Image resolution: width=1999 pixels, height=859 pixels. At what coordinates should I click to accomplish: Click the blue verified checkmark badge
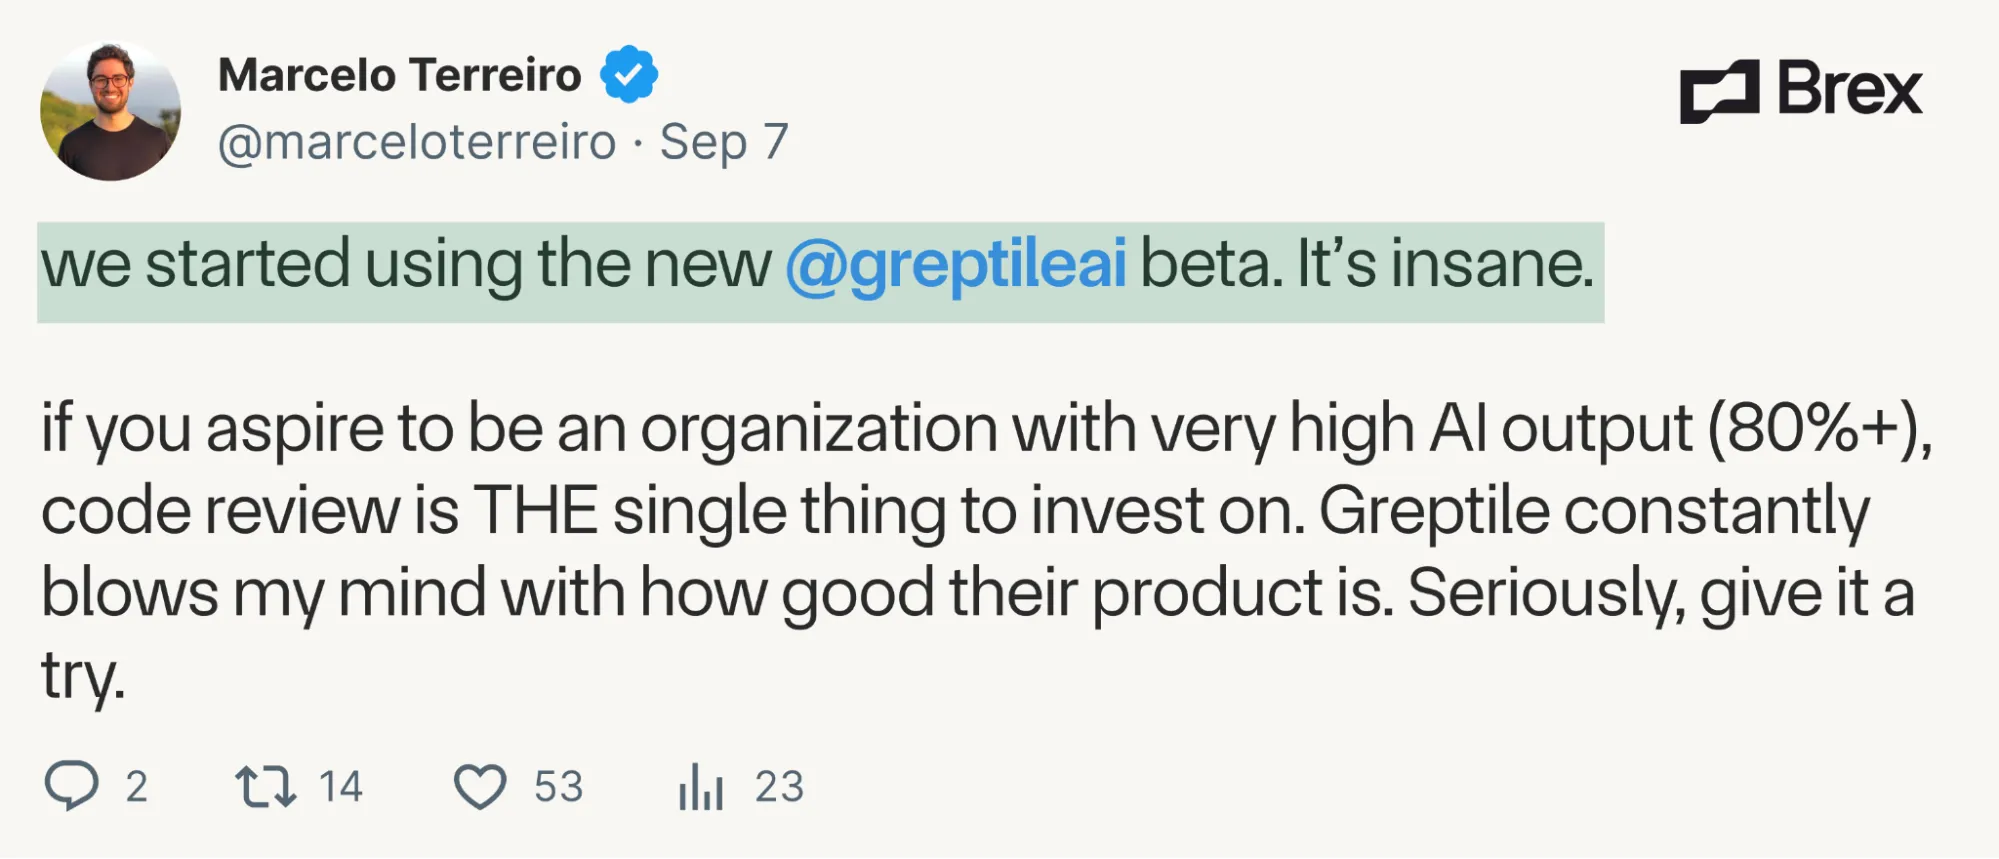629,74
